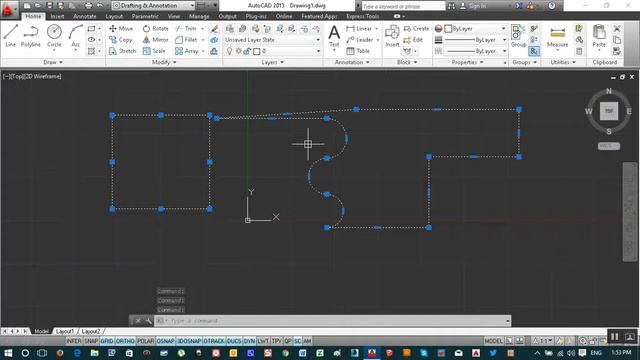Activate the Trim command
The height and width of the screenshot is (360, 640).
click(186, 29)
